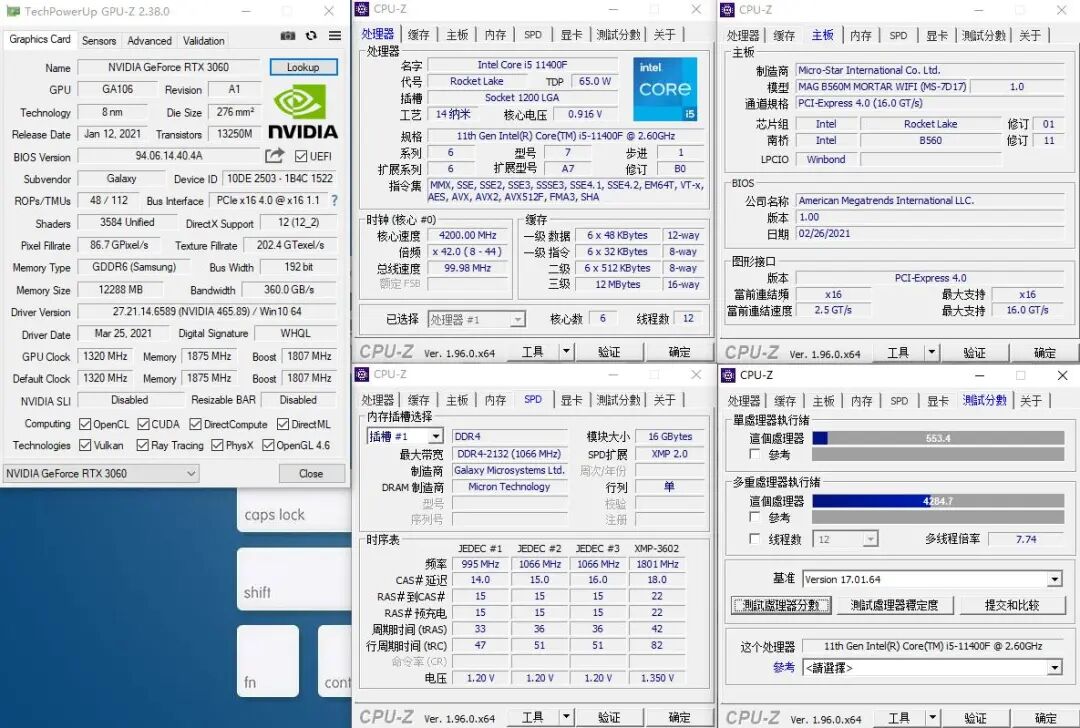Click the 模型 value MAG B560M MORTAR WIFI
The width and height of the screenshot is (1080, 728).
coord(882,87)
